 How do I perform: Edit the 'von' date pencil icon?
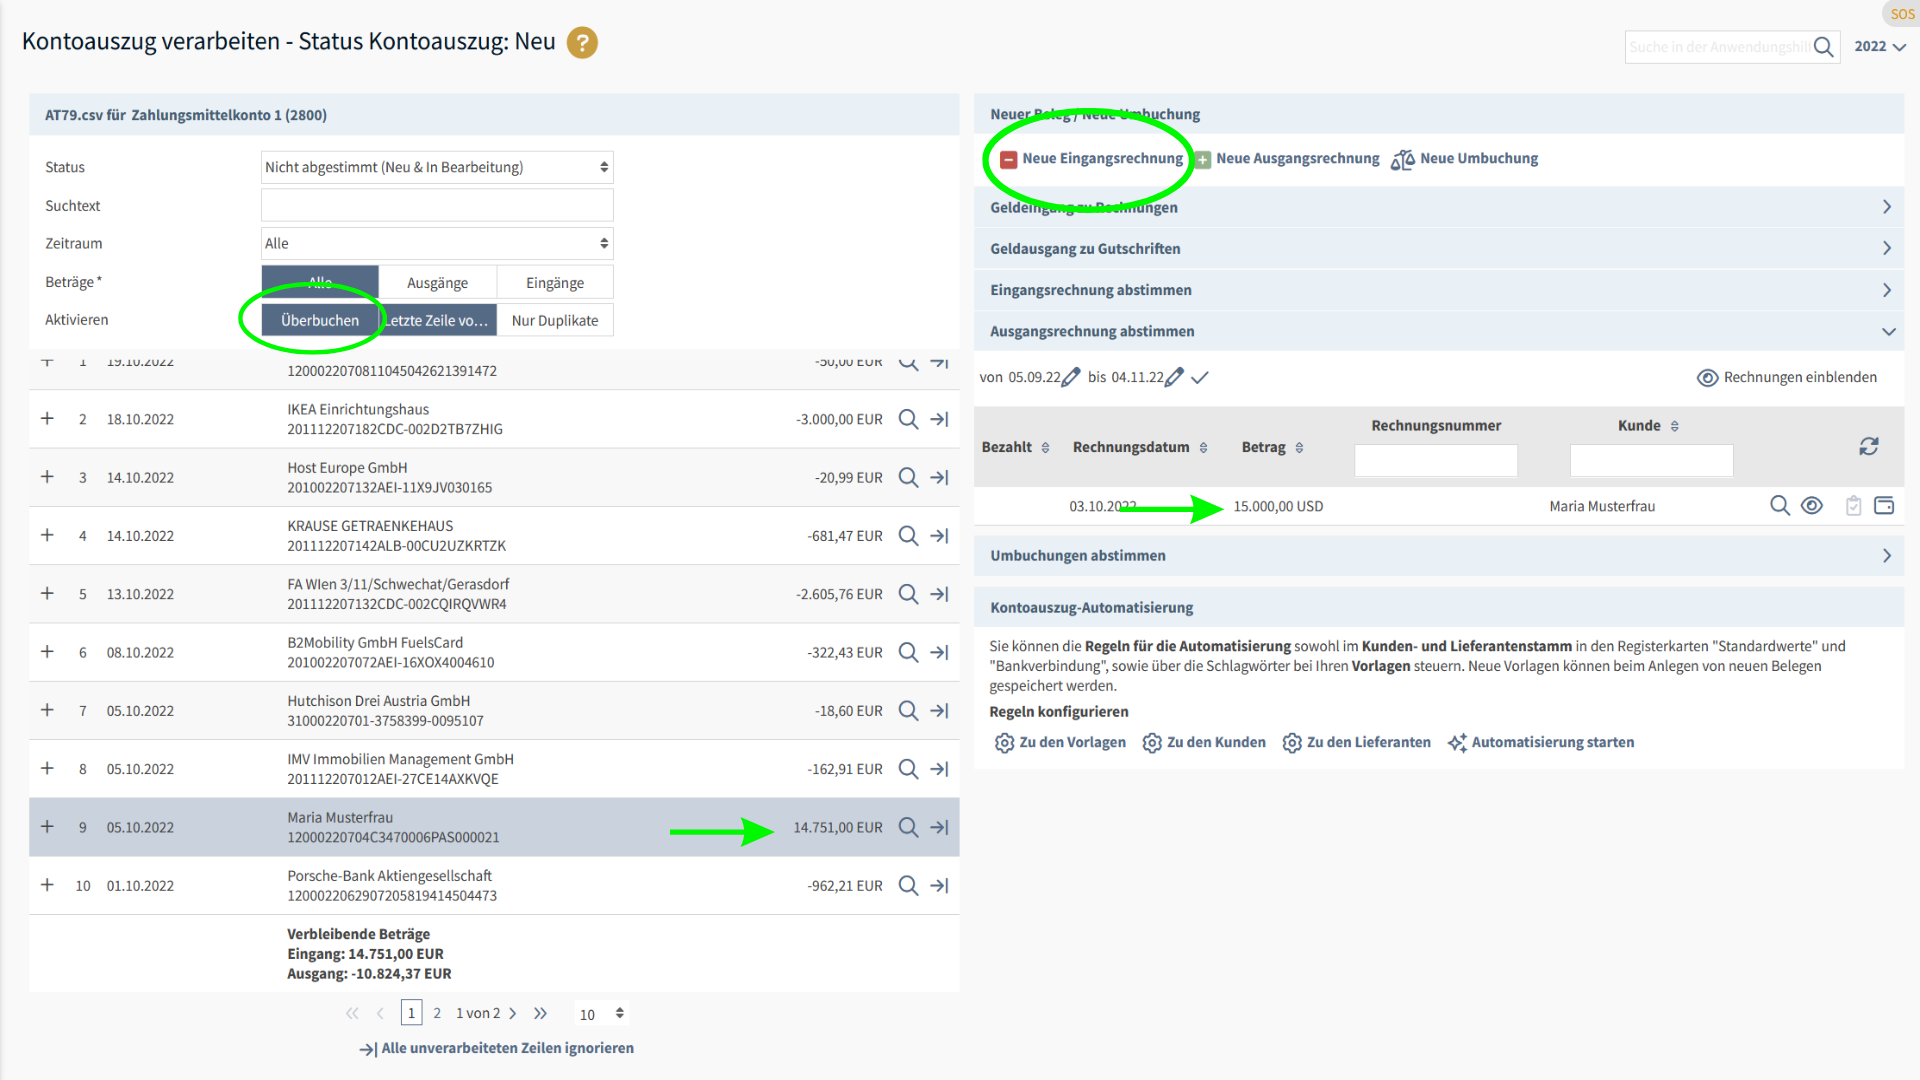tap(1071, 377)
